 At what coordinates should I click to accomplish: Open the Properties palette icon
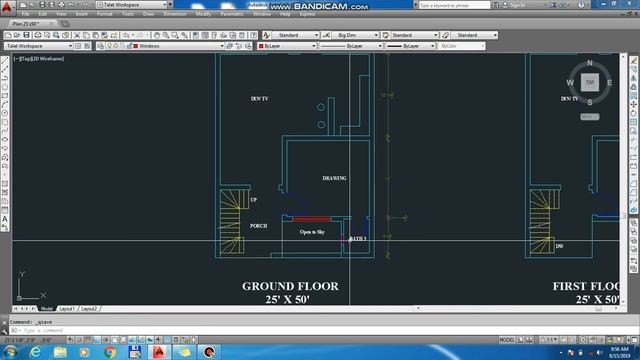click(196, 36)
